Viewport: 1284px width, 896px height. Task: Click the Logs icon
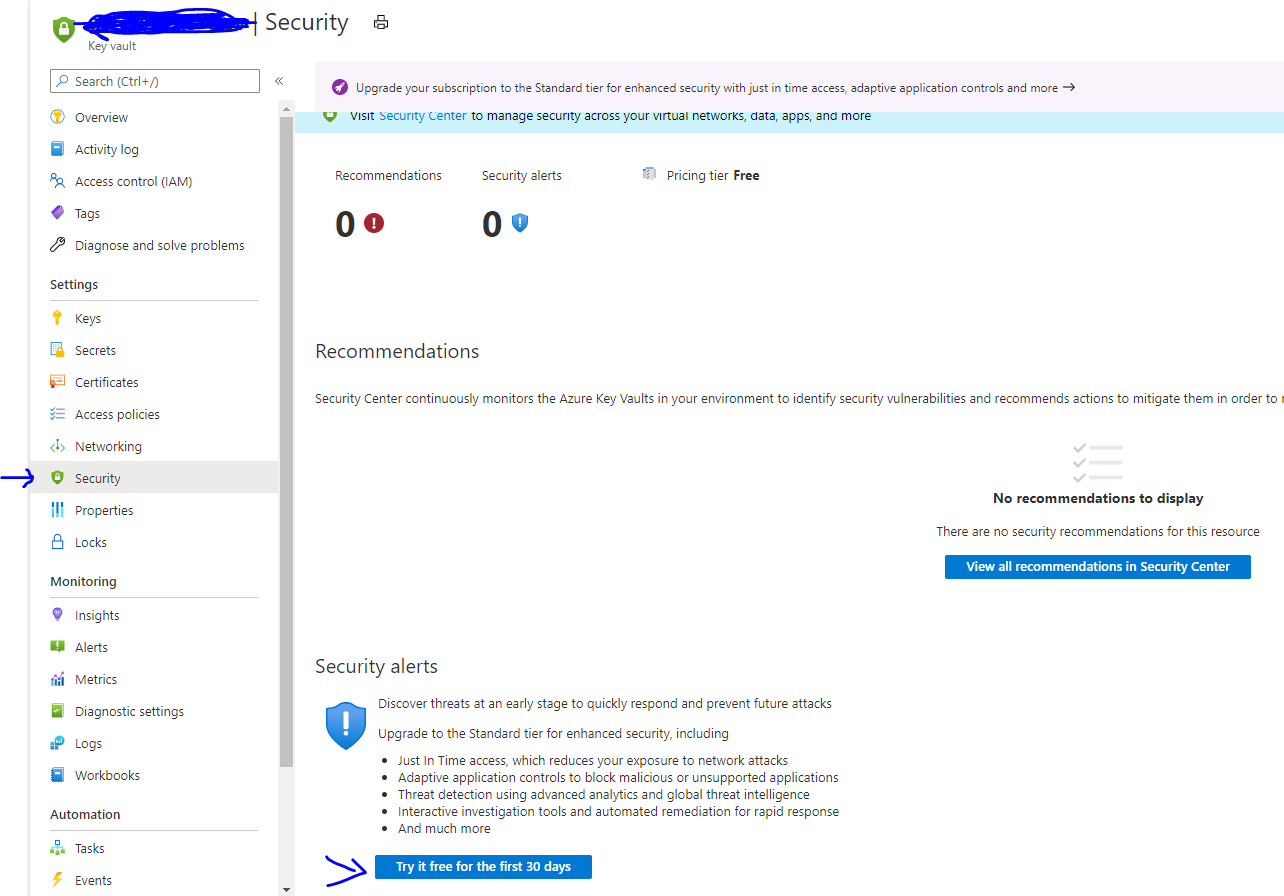pyautogui.click(x=57, y=743)
